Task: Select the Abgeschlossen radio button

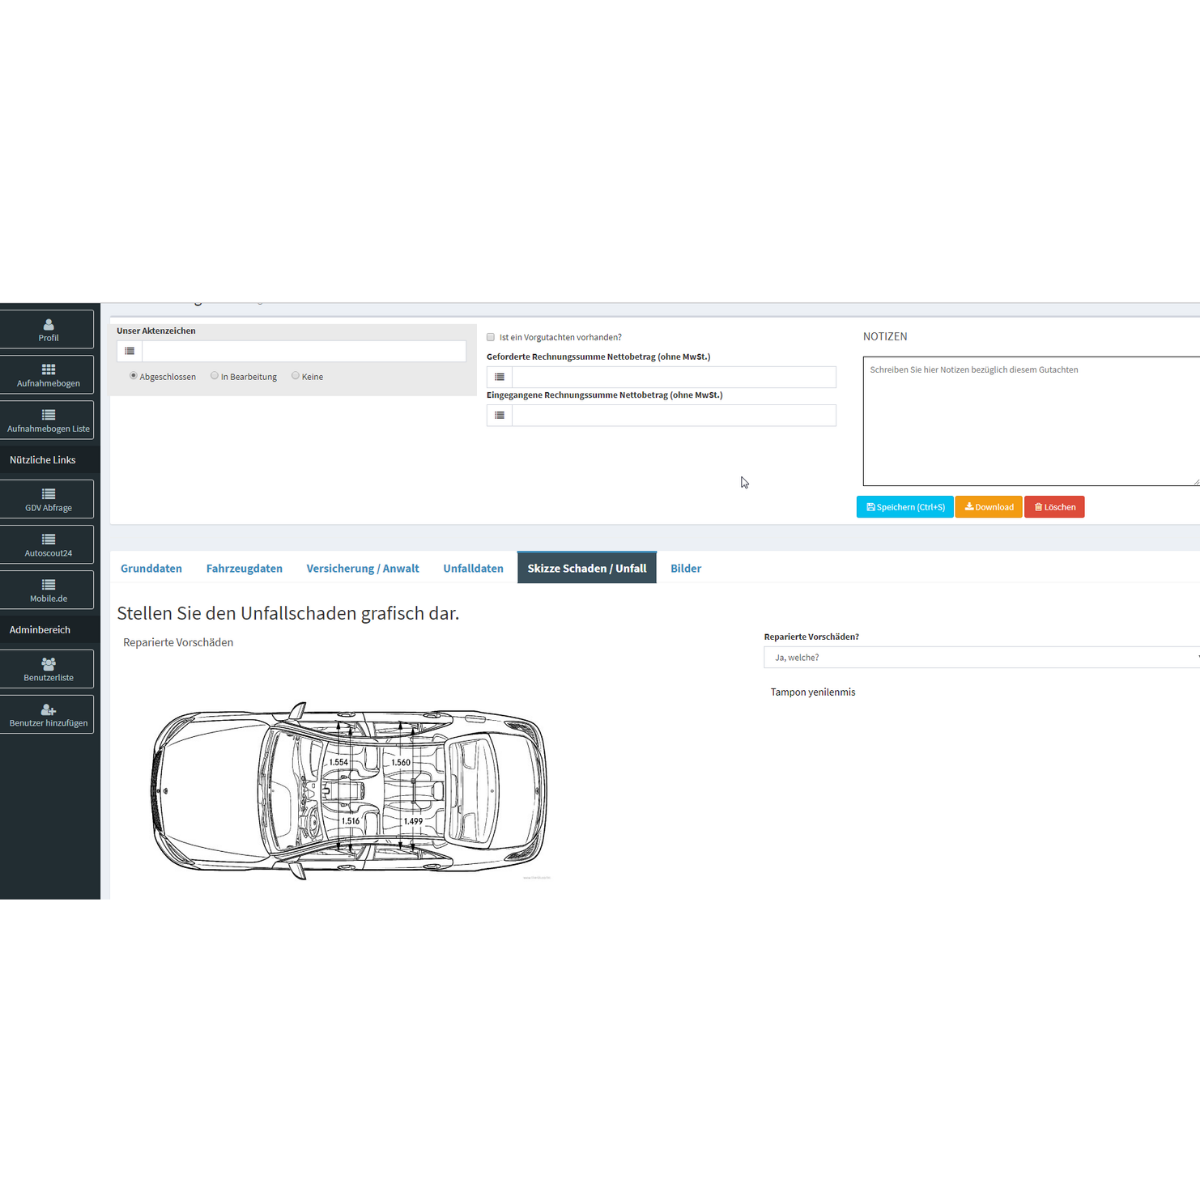Action: point(133,376)
